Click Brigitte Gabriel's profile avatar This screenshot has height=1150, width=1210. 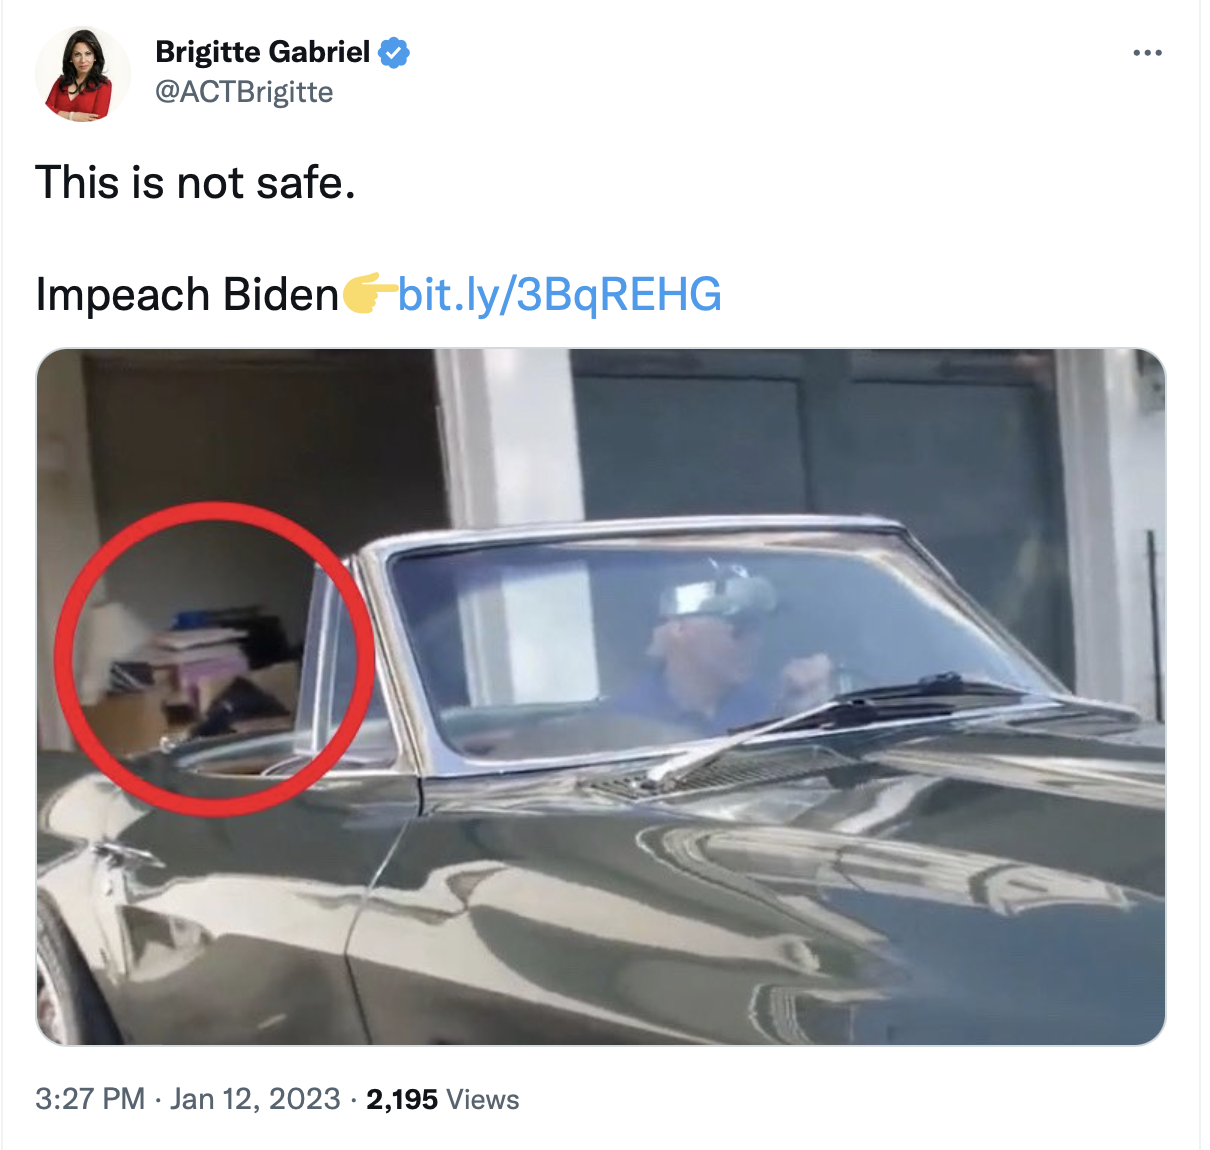[83, 75]
